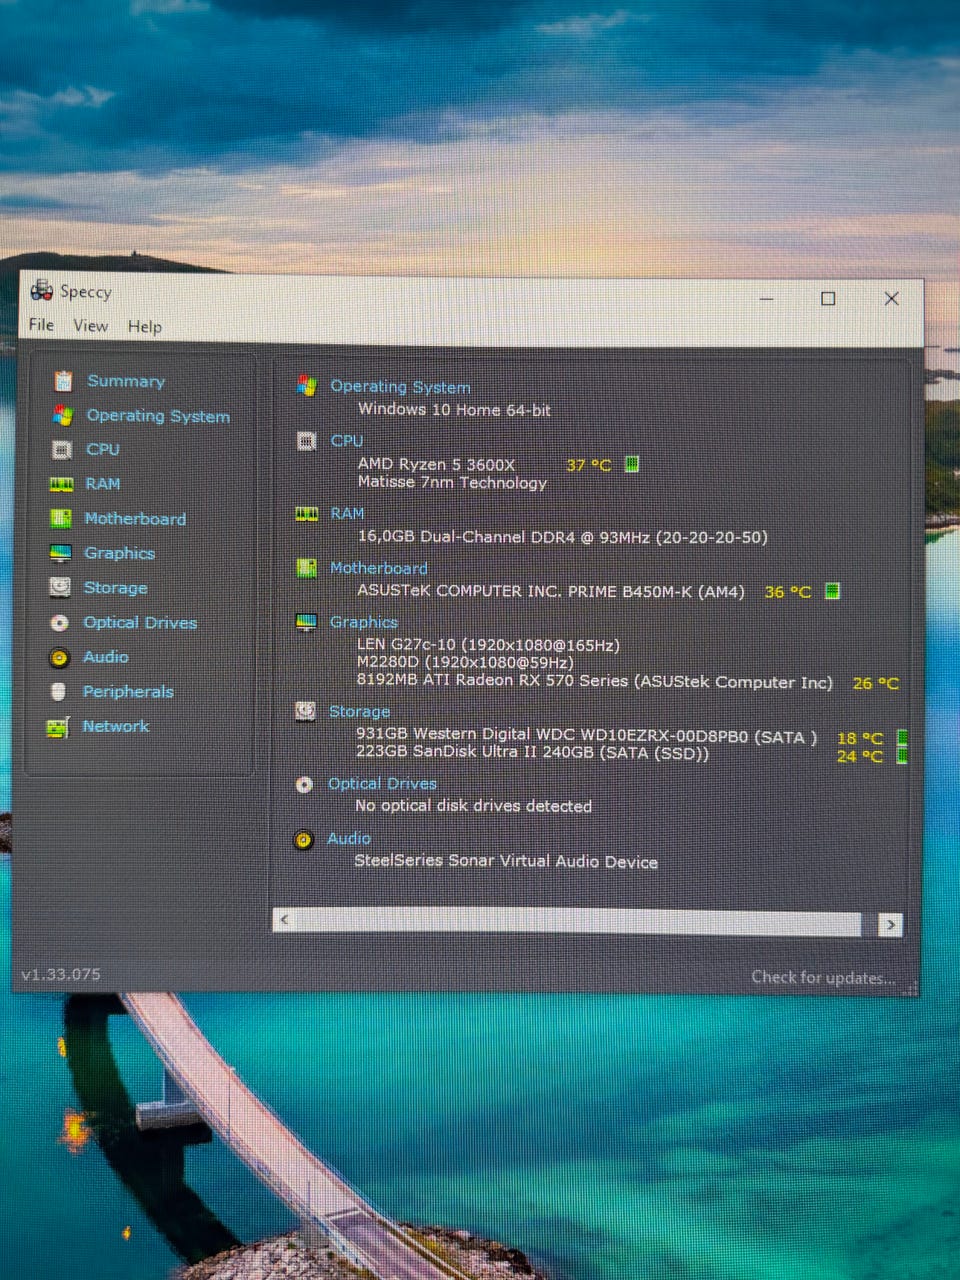Select RAM in the sidebar
Viewport: 960px width, 1280px height.
[103, 484]
